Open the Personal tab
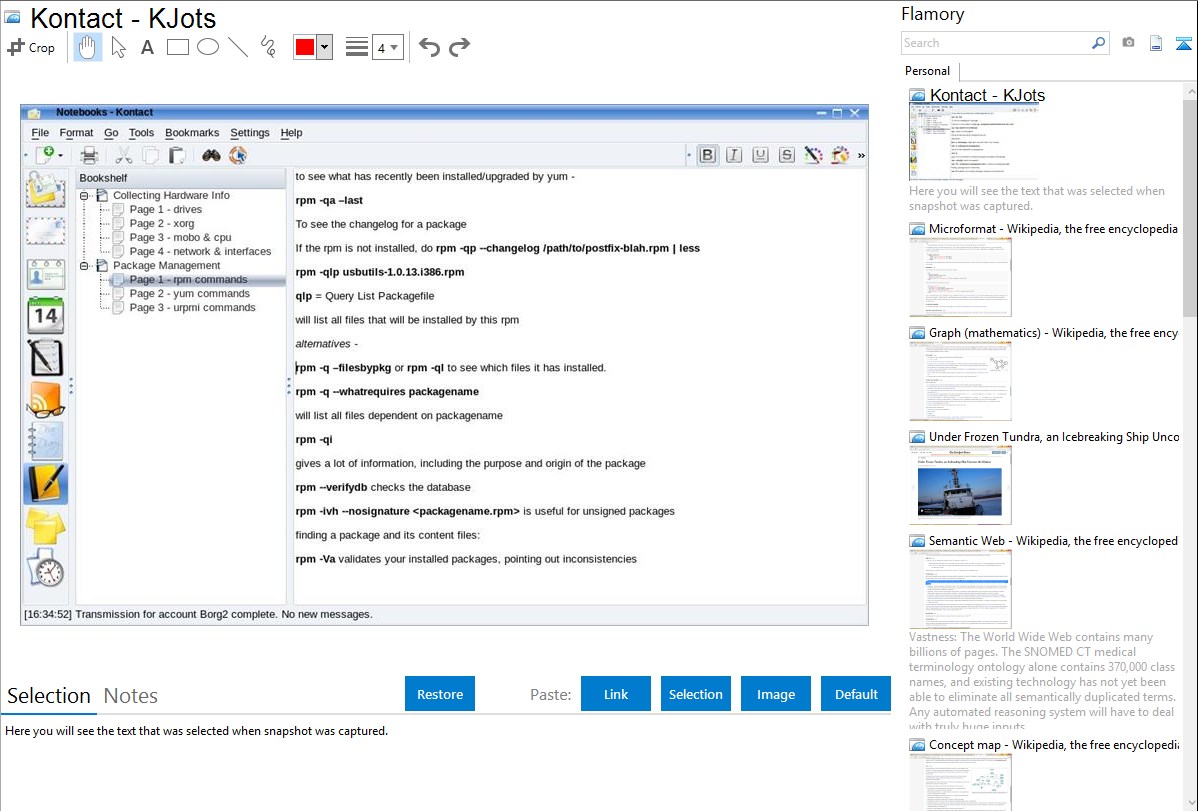The width and height of the screenshot is (1198, 811). tap(927, 71)
